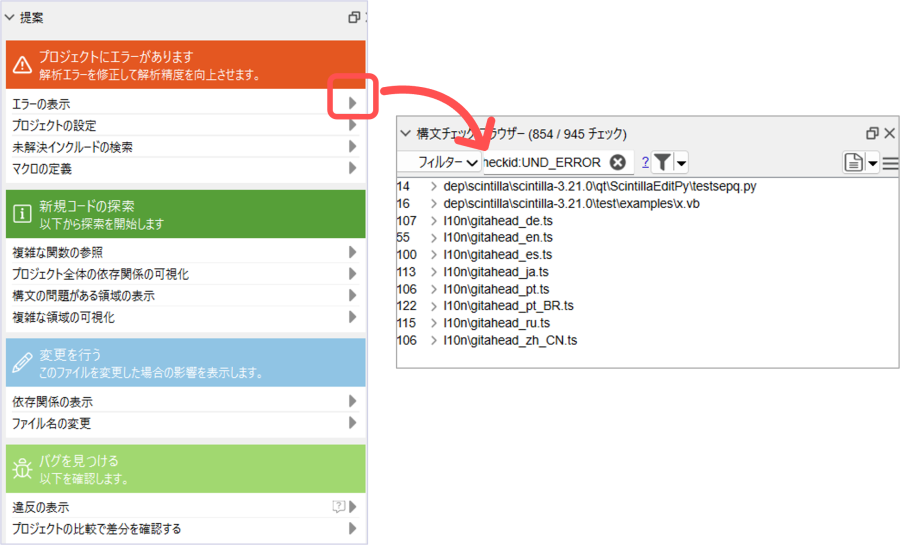
Task: Open 複雑な領域の可視化
Action: (x=64, y=318)
